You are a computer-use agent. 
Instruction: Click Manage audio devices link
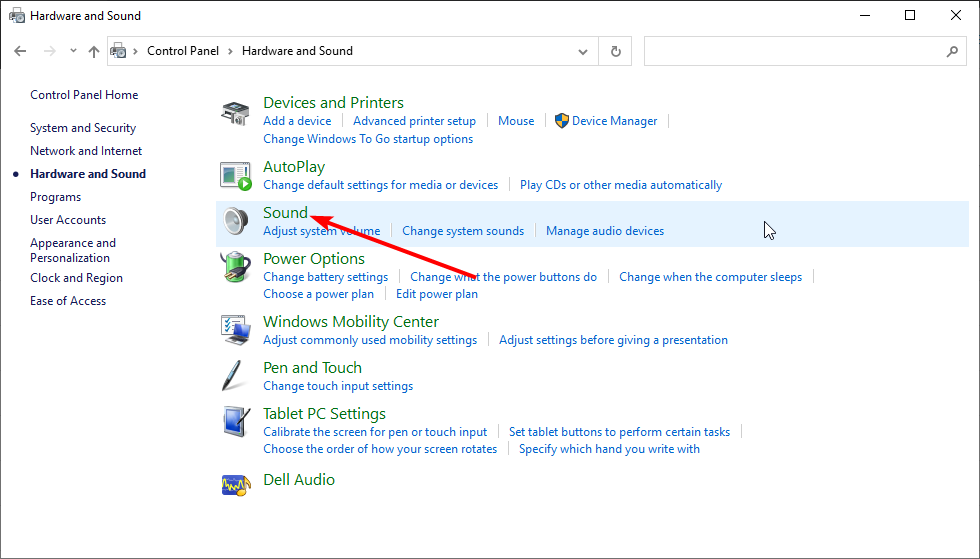[605, 231]
